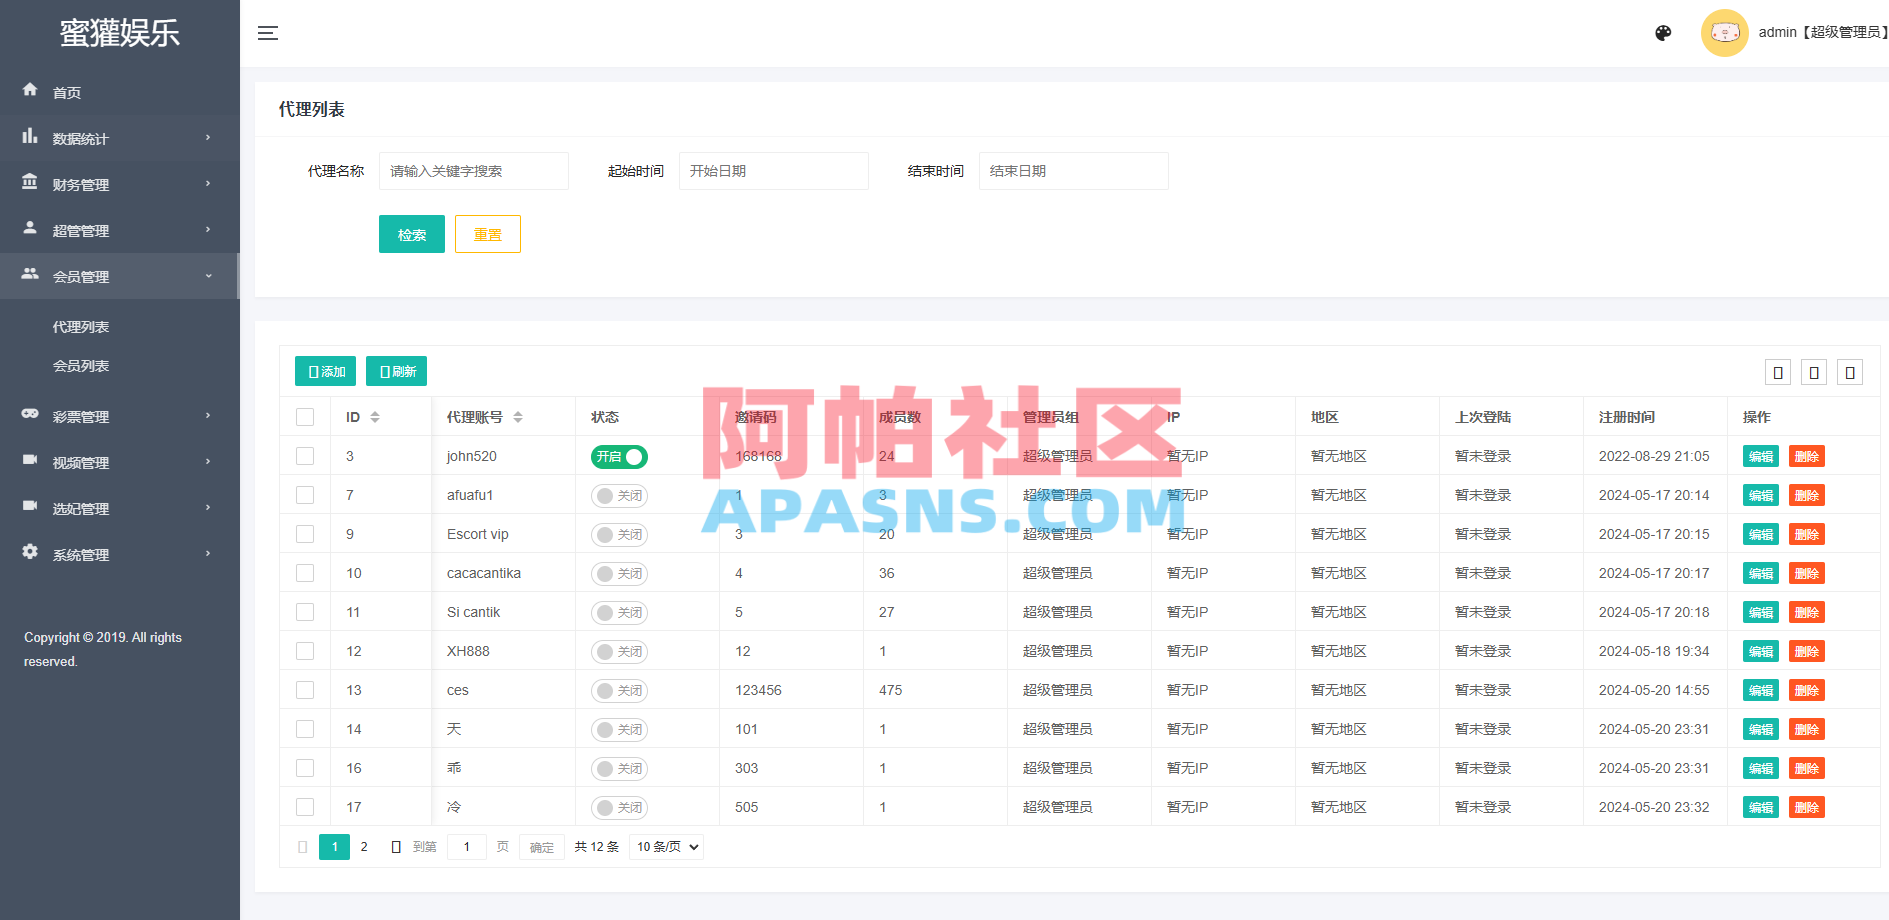Enable the status switch for afuafu1

[618, 495]
